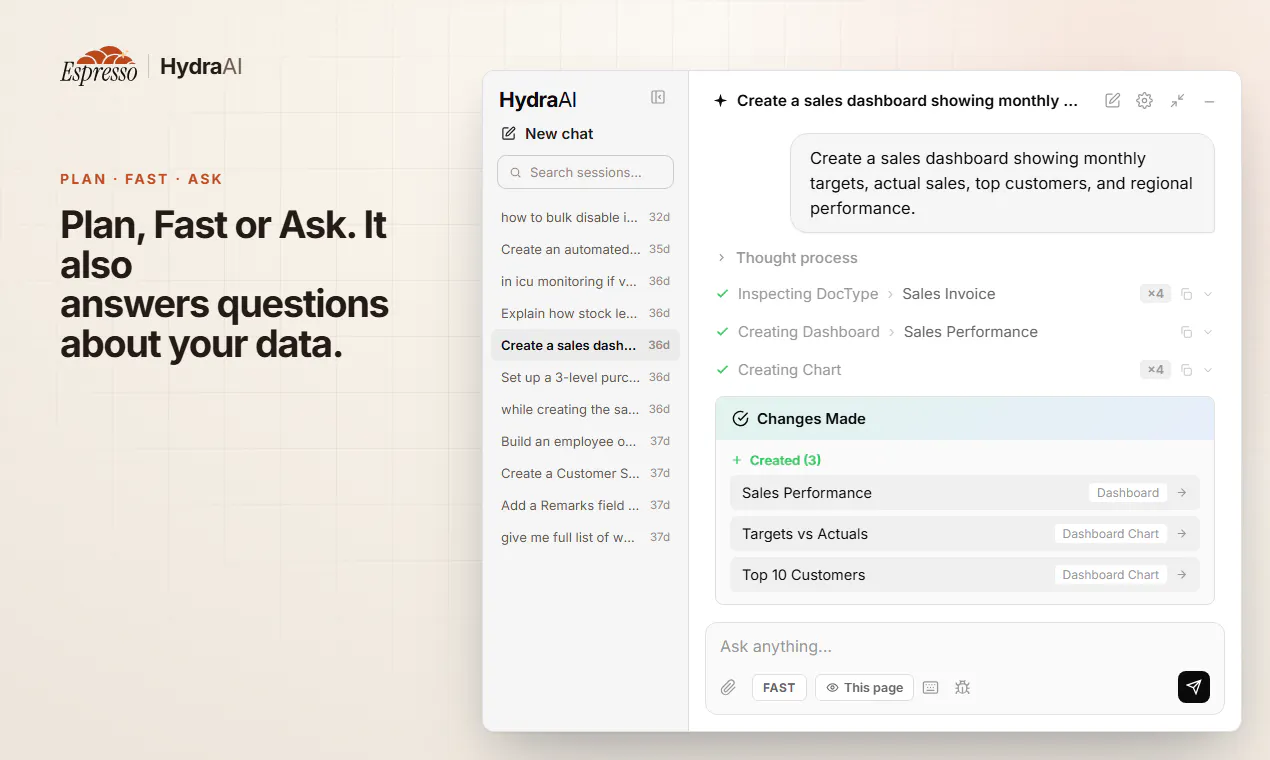Toggle the This page context eye option

point(864,687)
